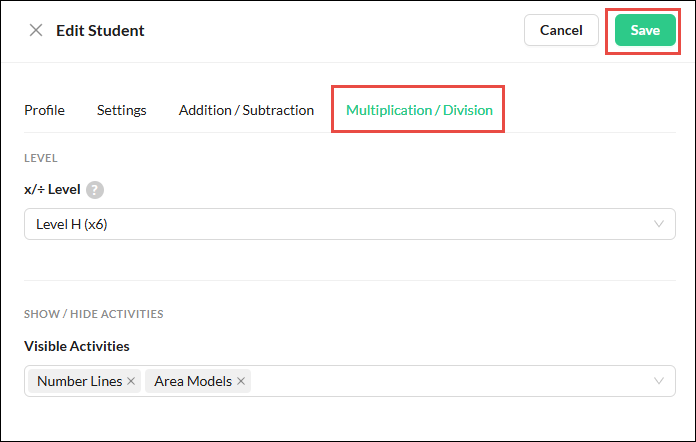
Task: Click the x/÷ Level field label
Action: coord(52,189)
